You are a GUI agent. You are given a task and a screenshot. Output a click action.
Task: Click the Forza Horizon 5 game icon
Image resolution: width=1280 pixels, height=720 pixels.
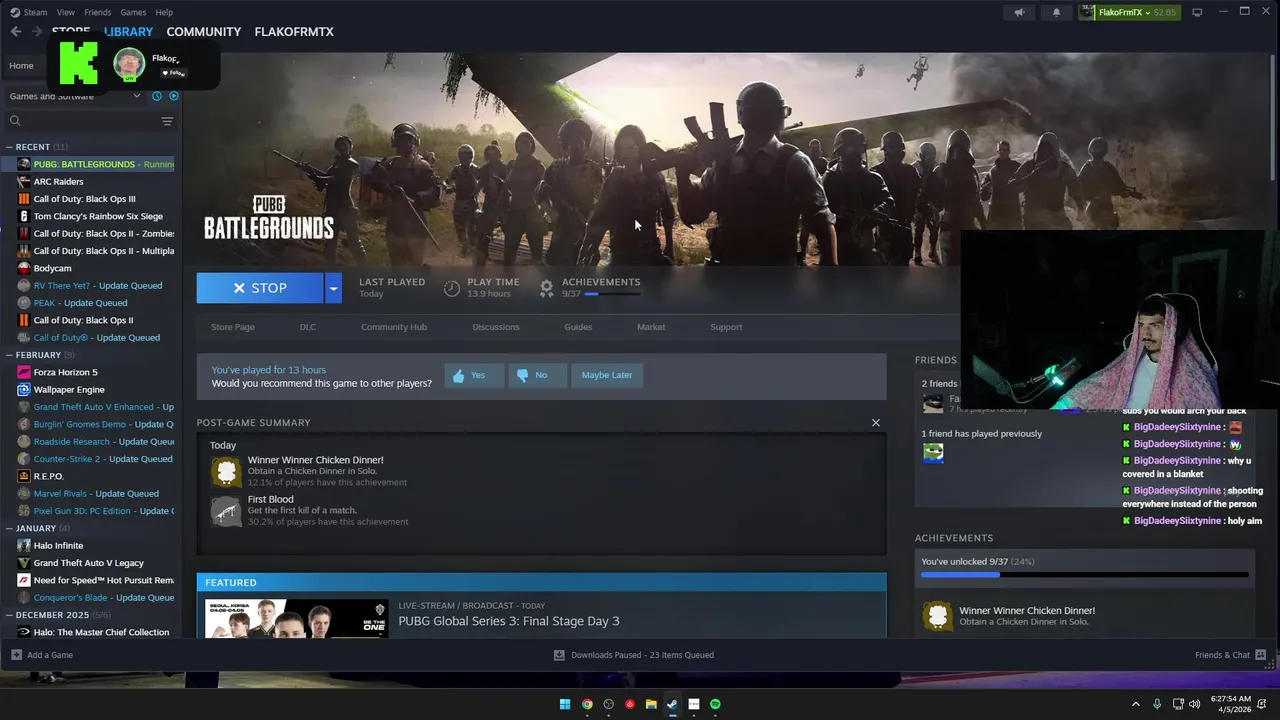pos(24,372)
